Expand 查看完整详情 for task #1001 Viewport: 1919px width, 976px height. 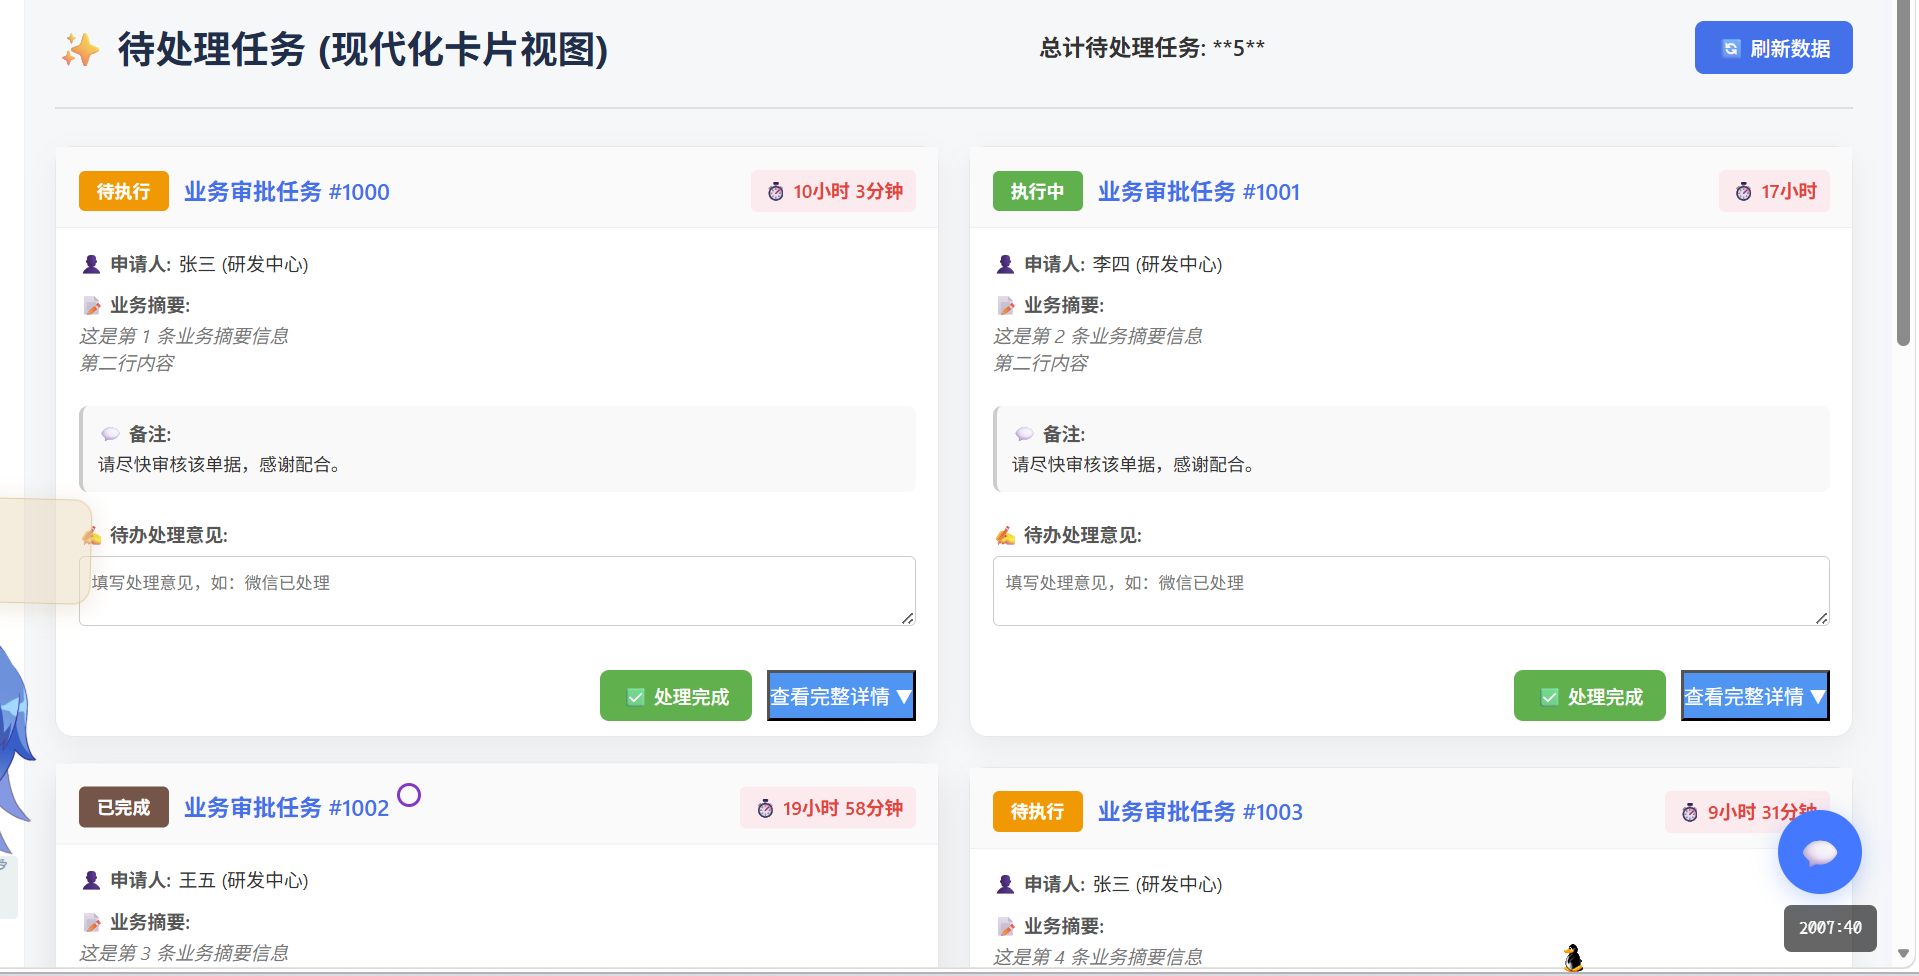[1755, 696]
